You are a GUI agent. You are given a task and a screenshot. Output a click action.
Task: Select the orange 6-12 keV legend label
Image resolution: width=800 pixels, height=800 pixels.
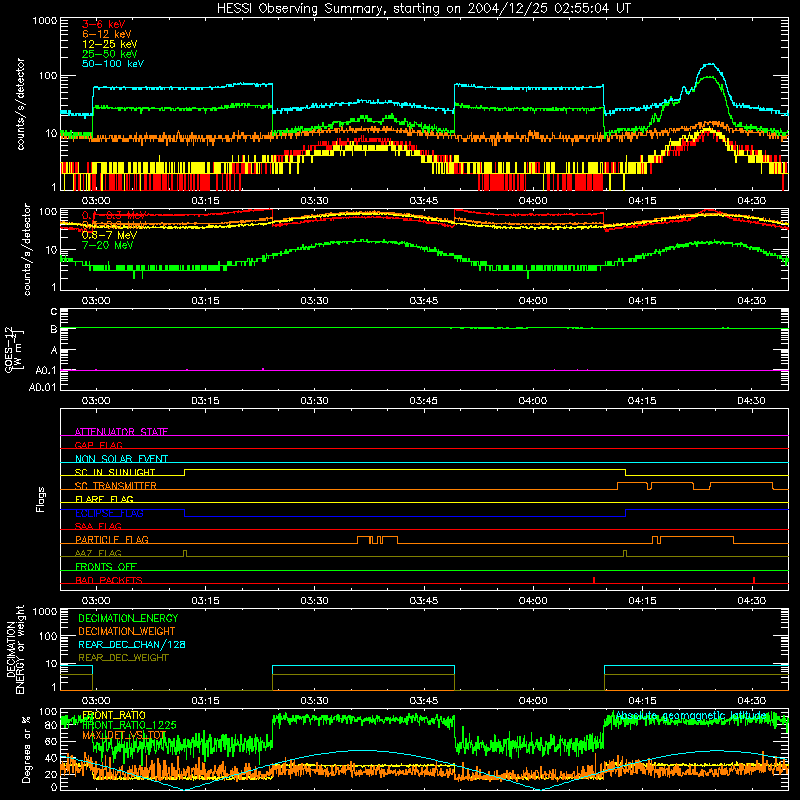pyautogui.click(x=106, y=34)
